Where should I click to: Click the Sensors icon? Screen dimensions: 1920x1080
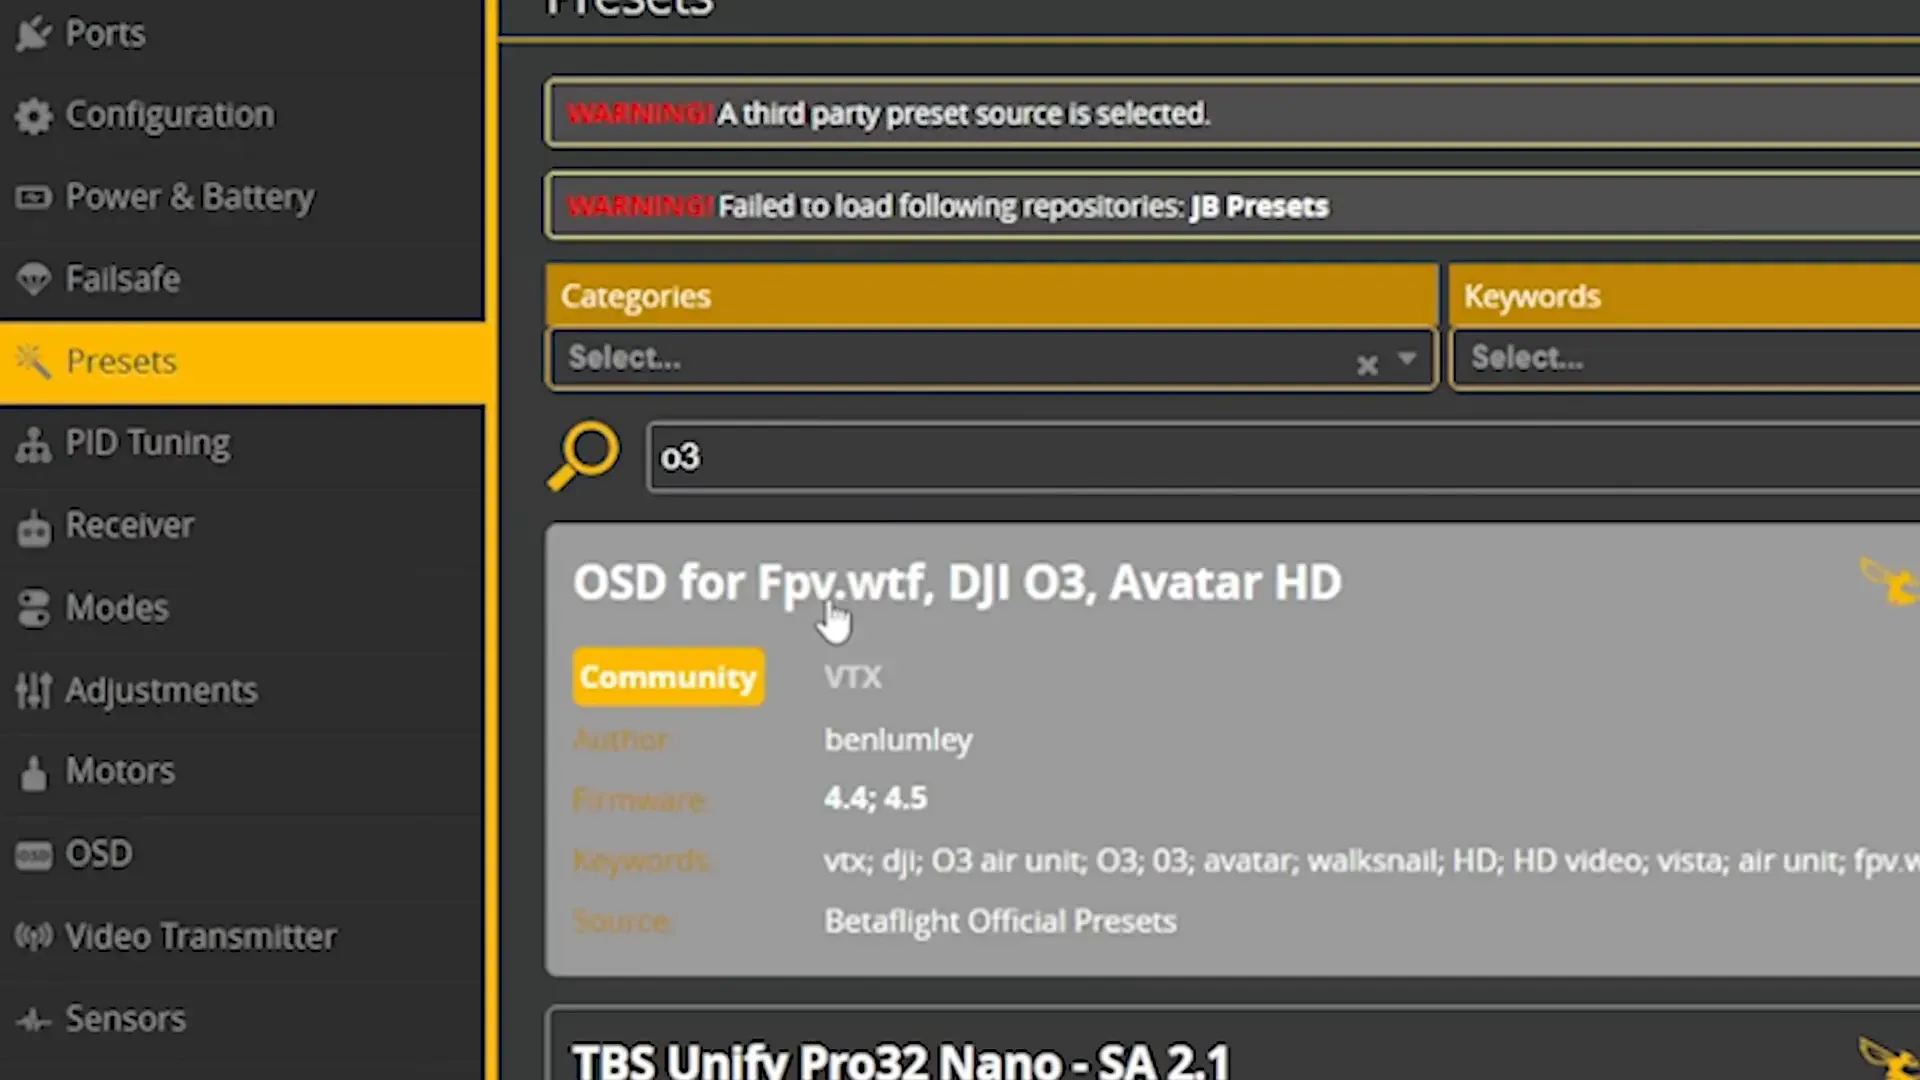(33, 1020)
